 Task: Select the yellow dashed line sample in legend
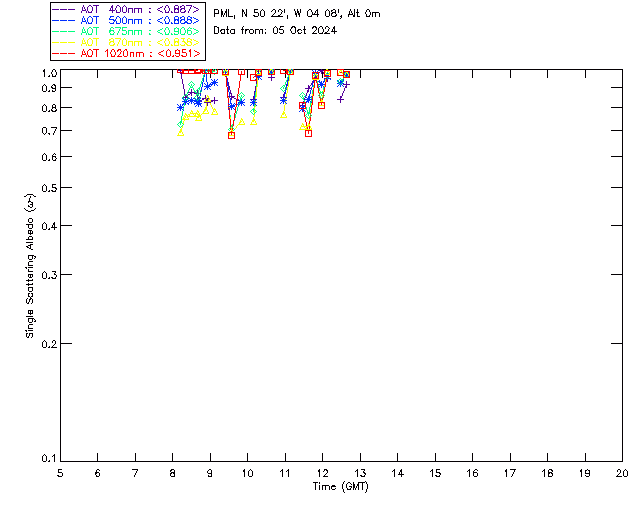point(64,42)
